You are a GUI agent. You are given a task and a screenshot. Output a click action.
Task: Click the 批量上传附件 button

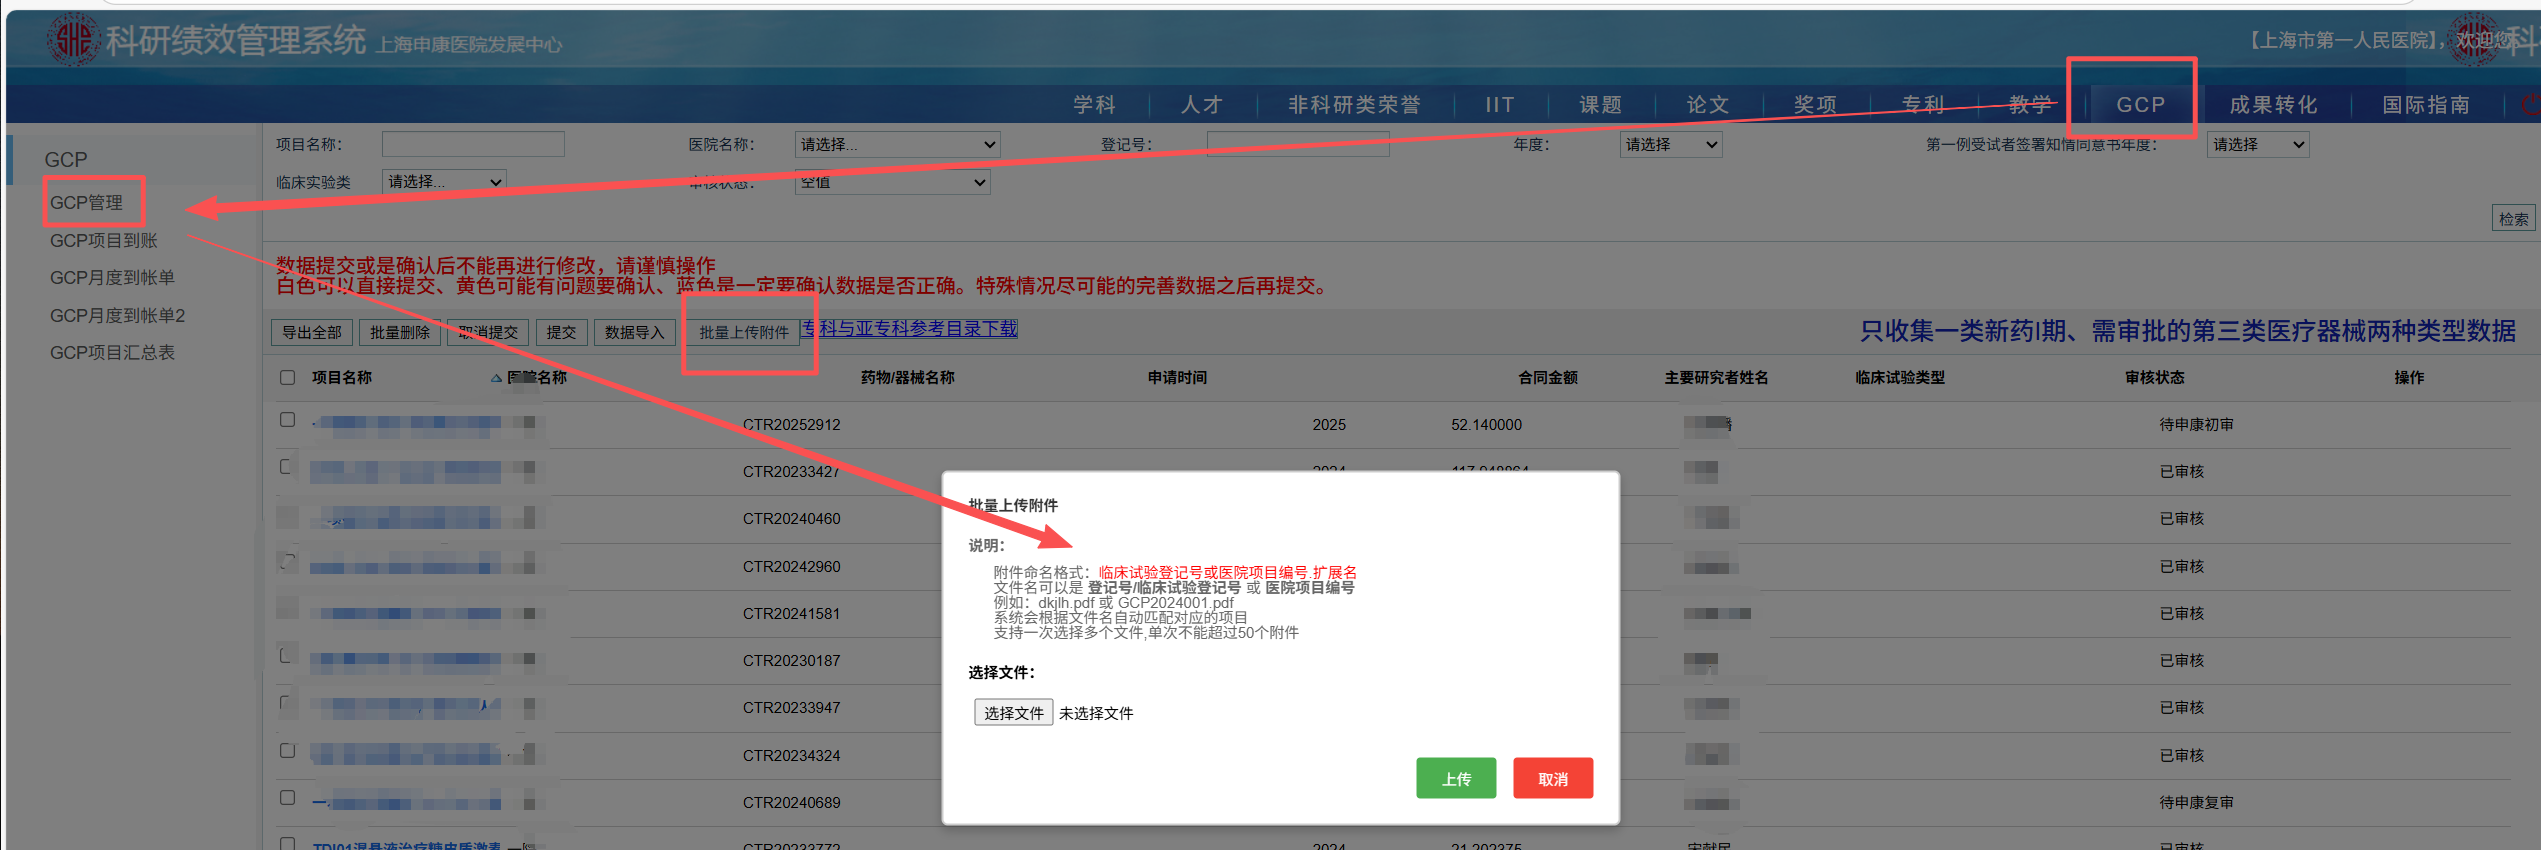coord(743,333)
